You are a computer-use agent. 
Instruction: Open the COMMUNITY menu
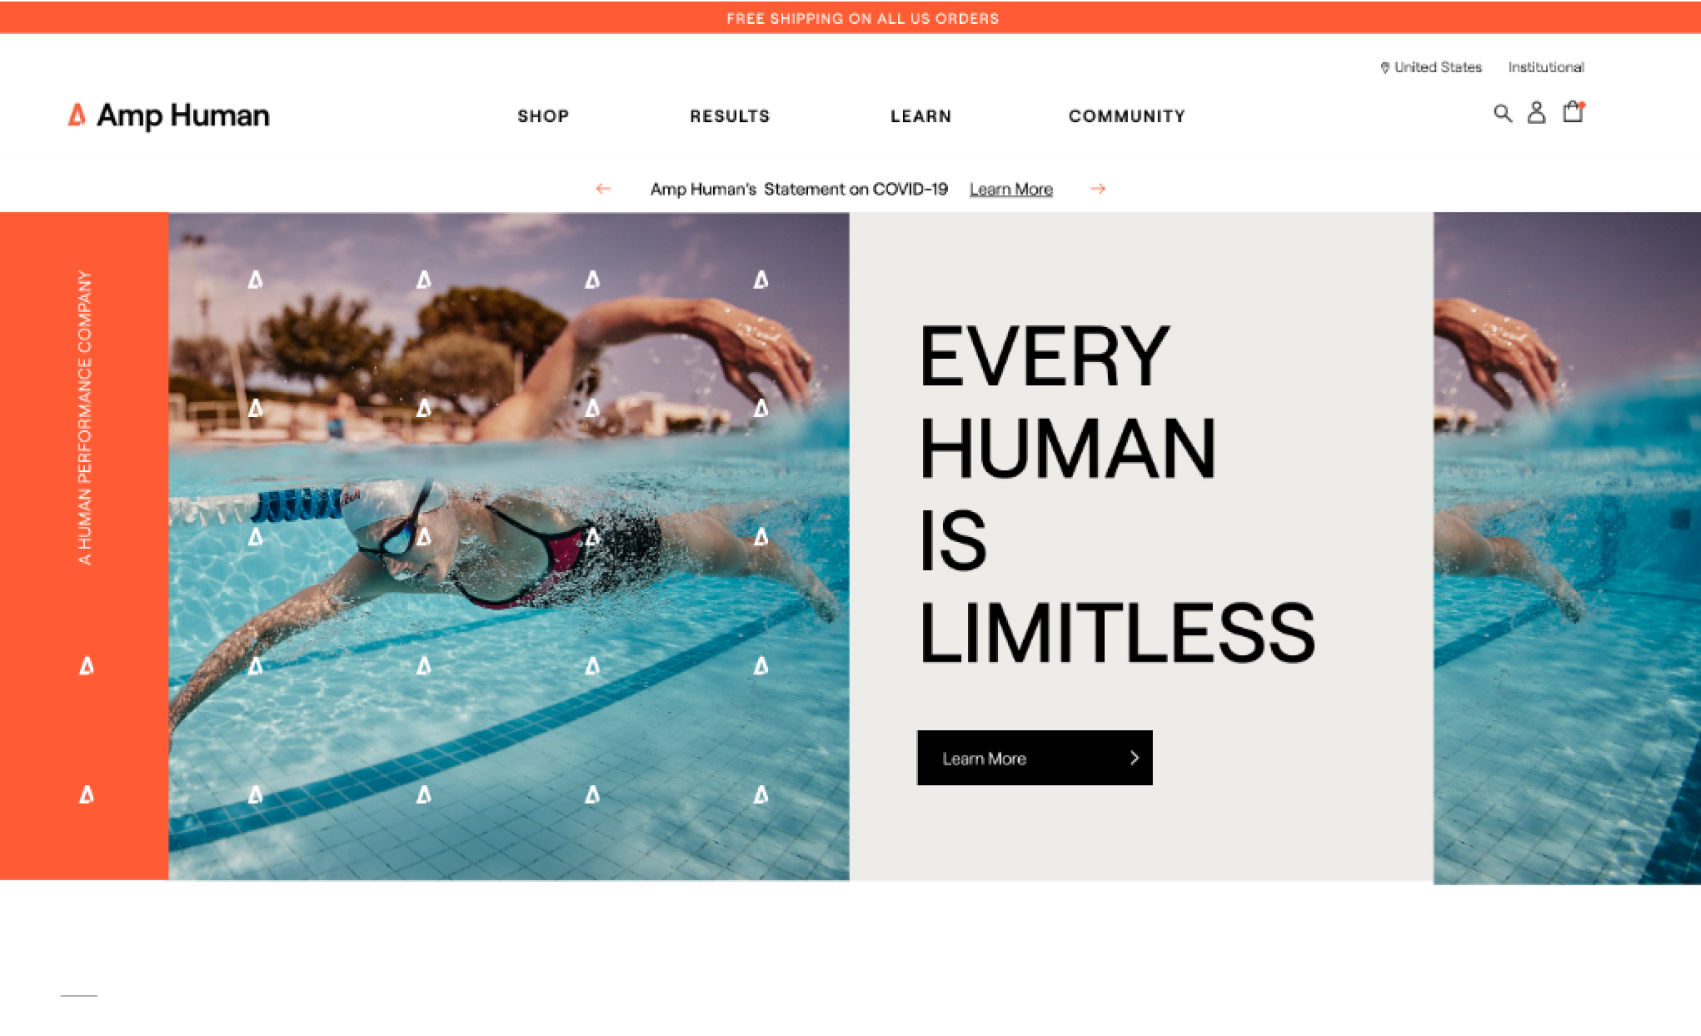[1127, 116]
